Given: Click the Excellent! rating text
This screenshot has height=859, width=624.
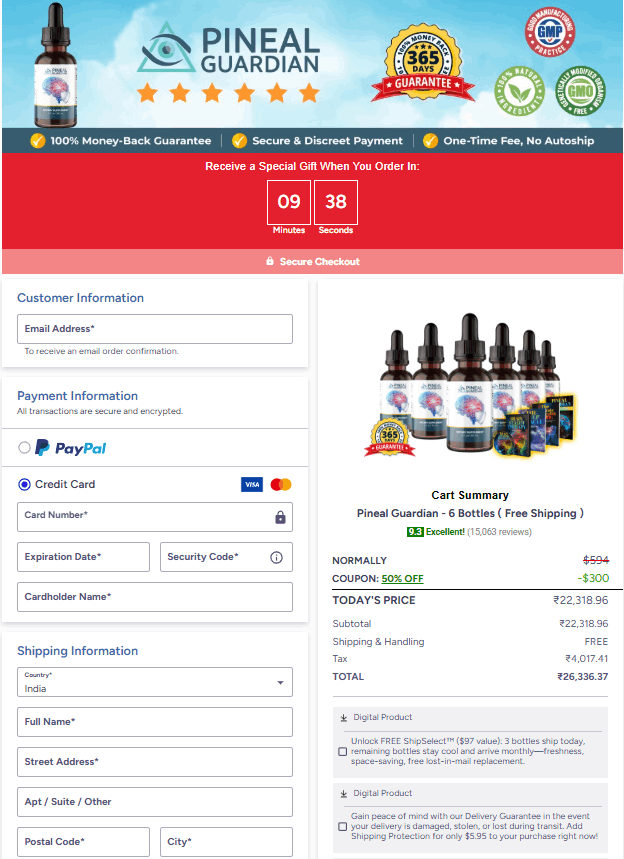Looking at the screenshot, I should pos(445,532).
